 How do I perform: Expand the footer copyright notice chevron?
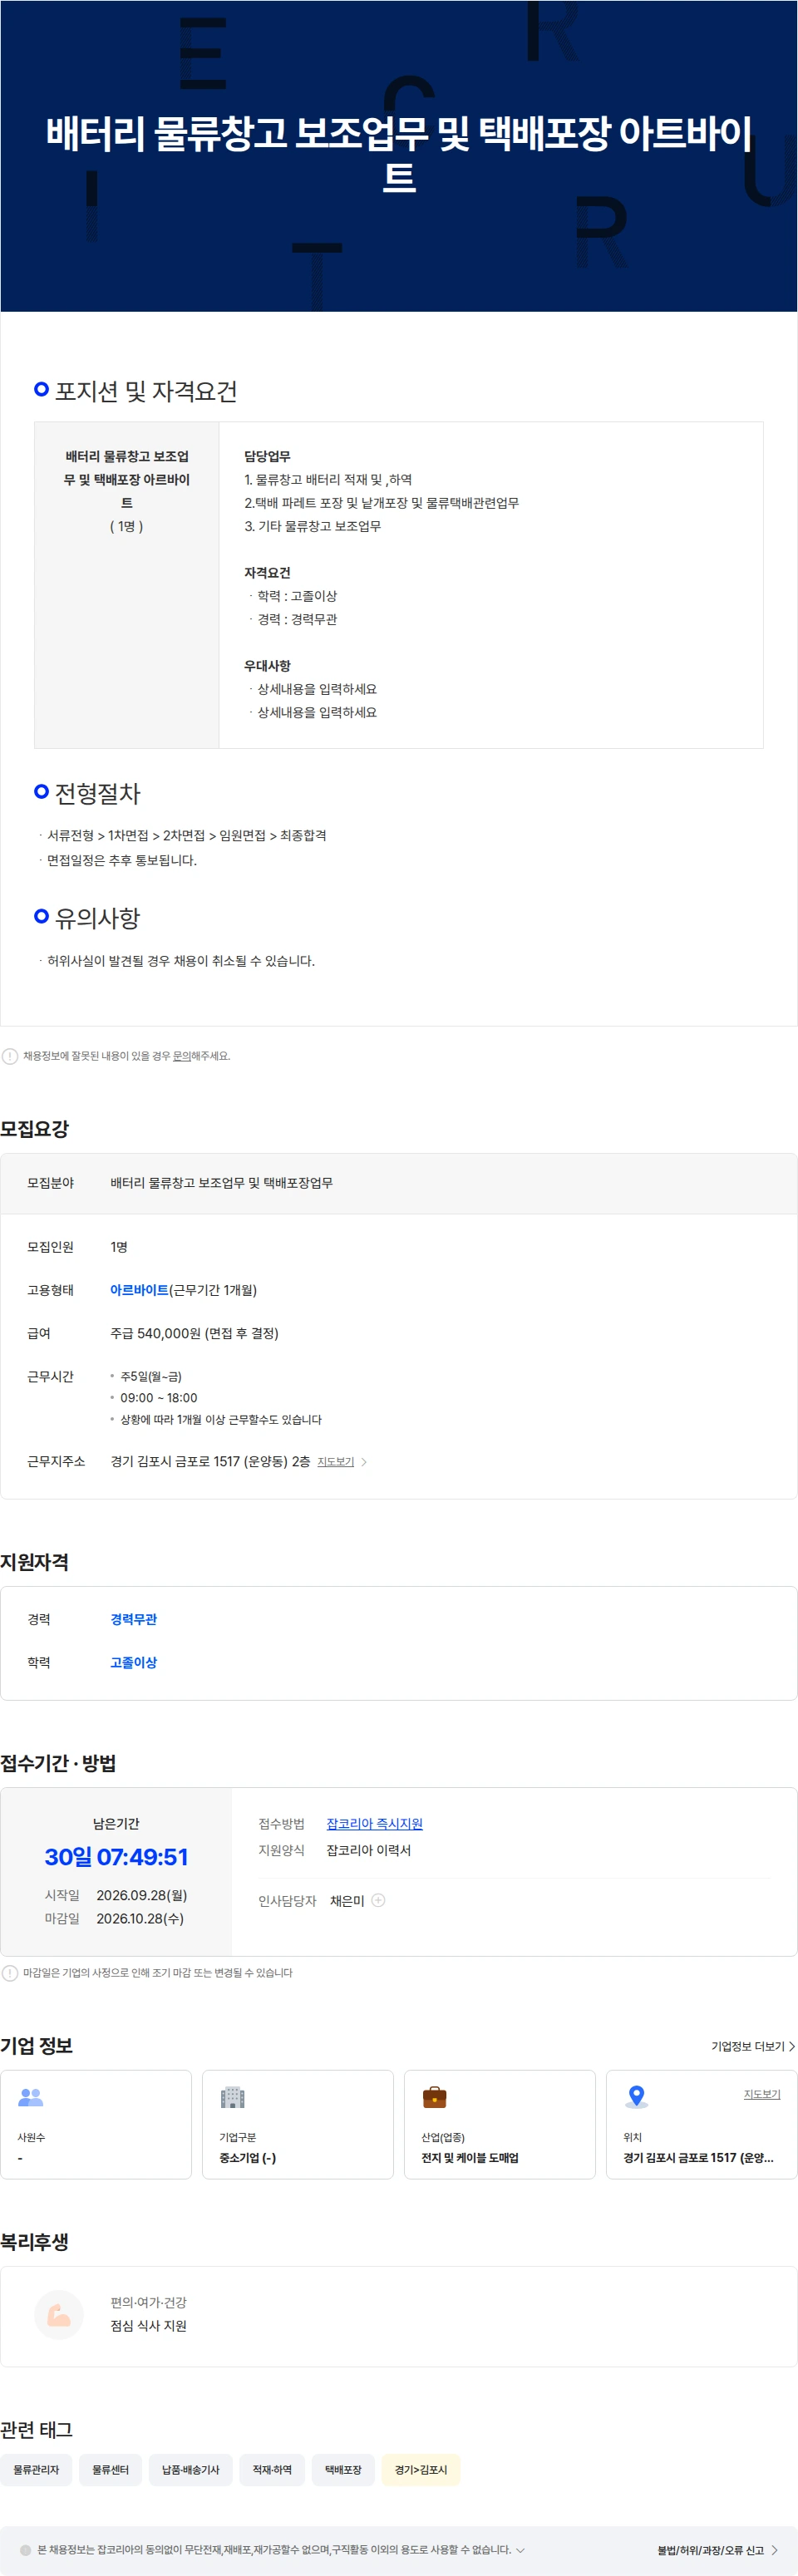pos(520,2549)
